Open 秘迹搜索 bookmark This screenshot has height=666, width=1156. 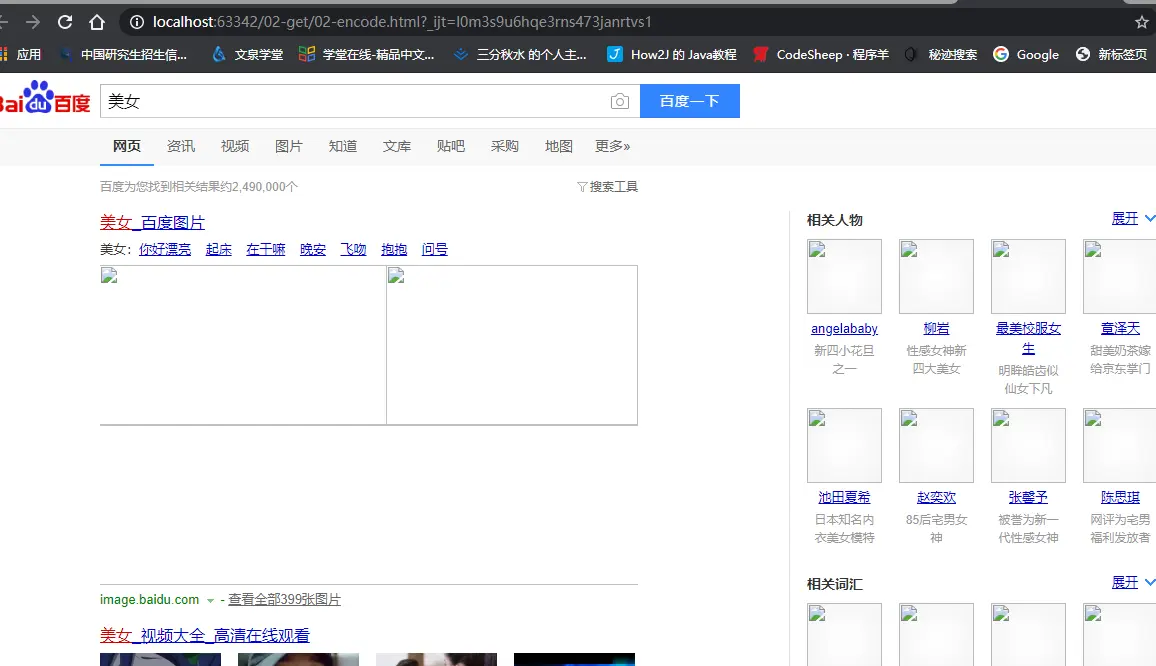pos(941,55)
